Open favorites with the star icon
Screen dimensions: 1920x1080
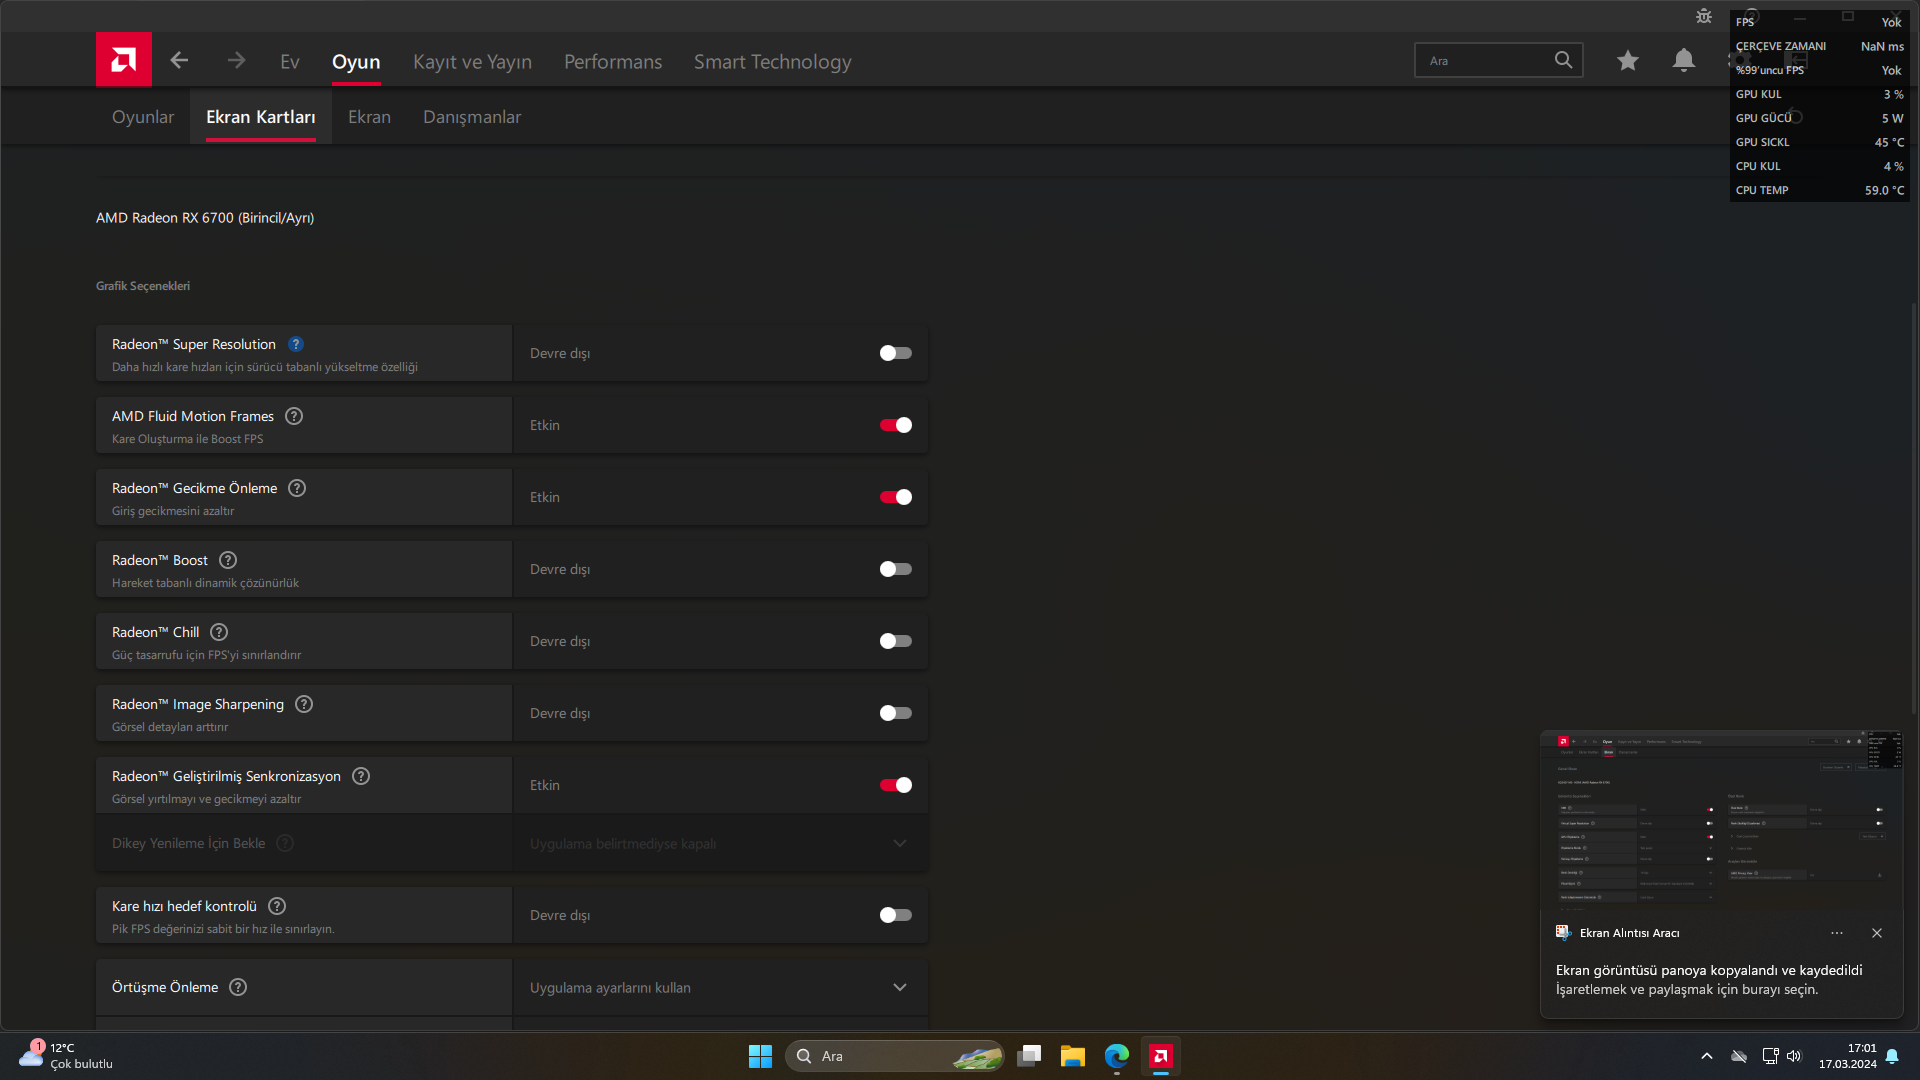coord(1628,61)
